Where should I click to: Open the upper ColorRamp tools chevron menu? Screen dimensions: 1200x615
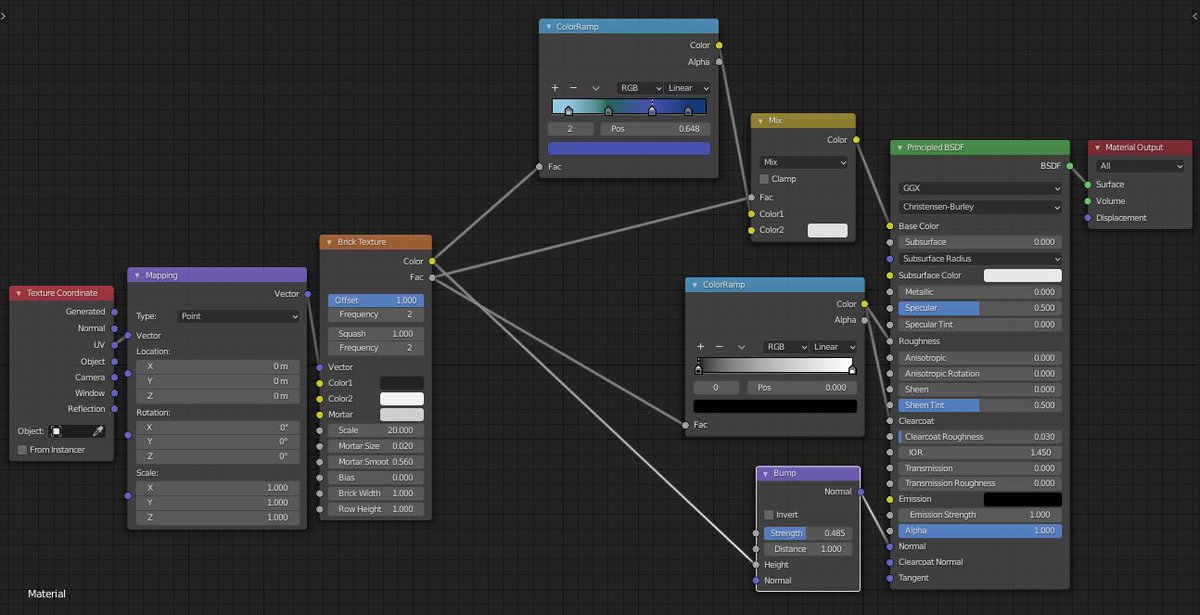point(596,88)
